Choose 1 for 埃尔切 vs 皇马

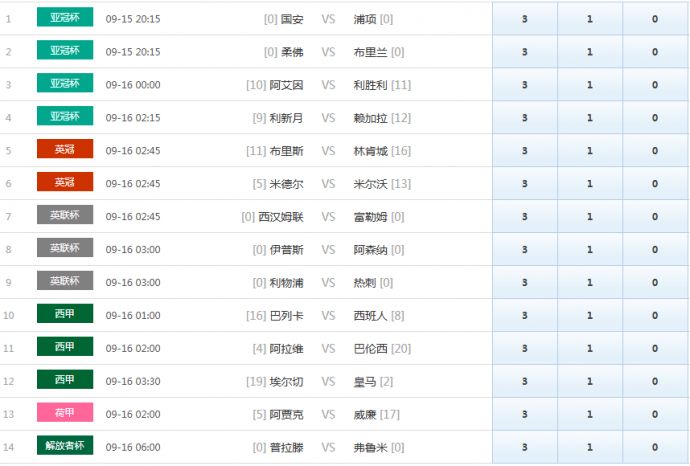point(590,382)
